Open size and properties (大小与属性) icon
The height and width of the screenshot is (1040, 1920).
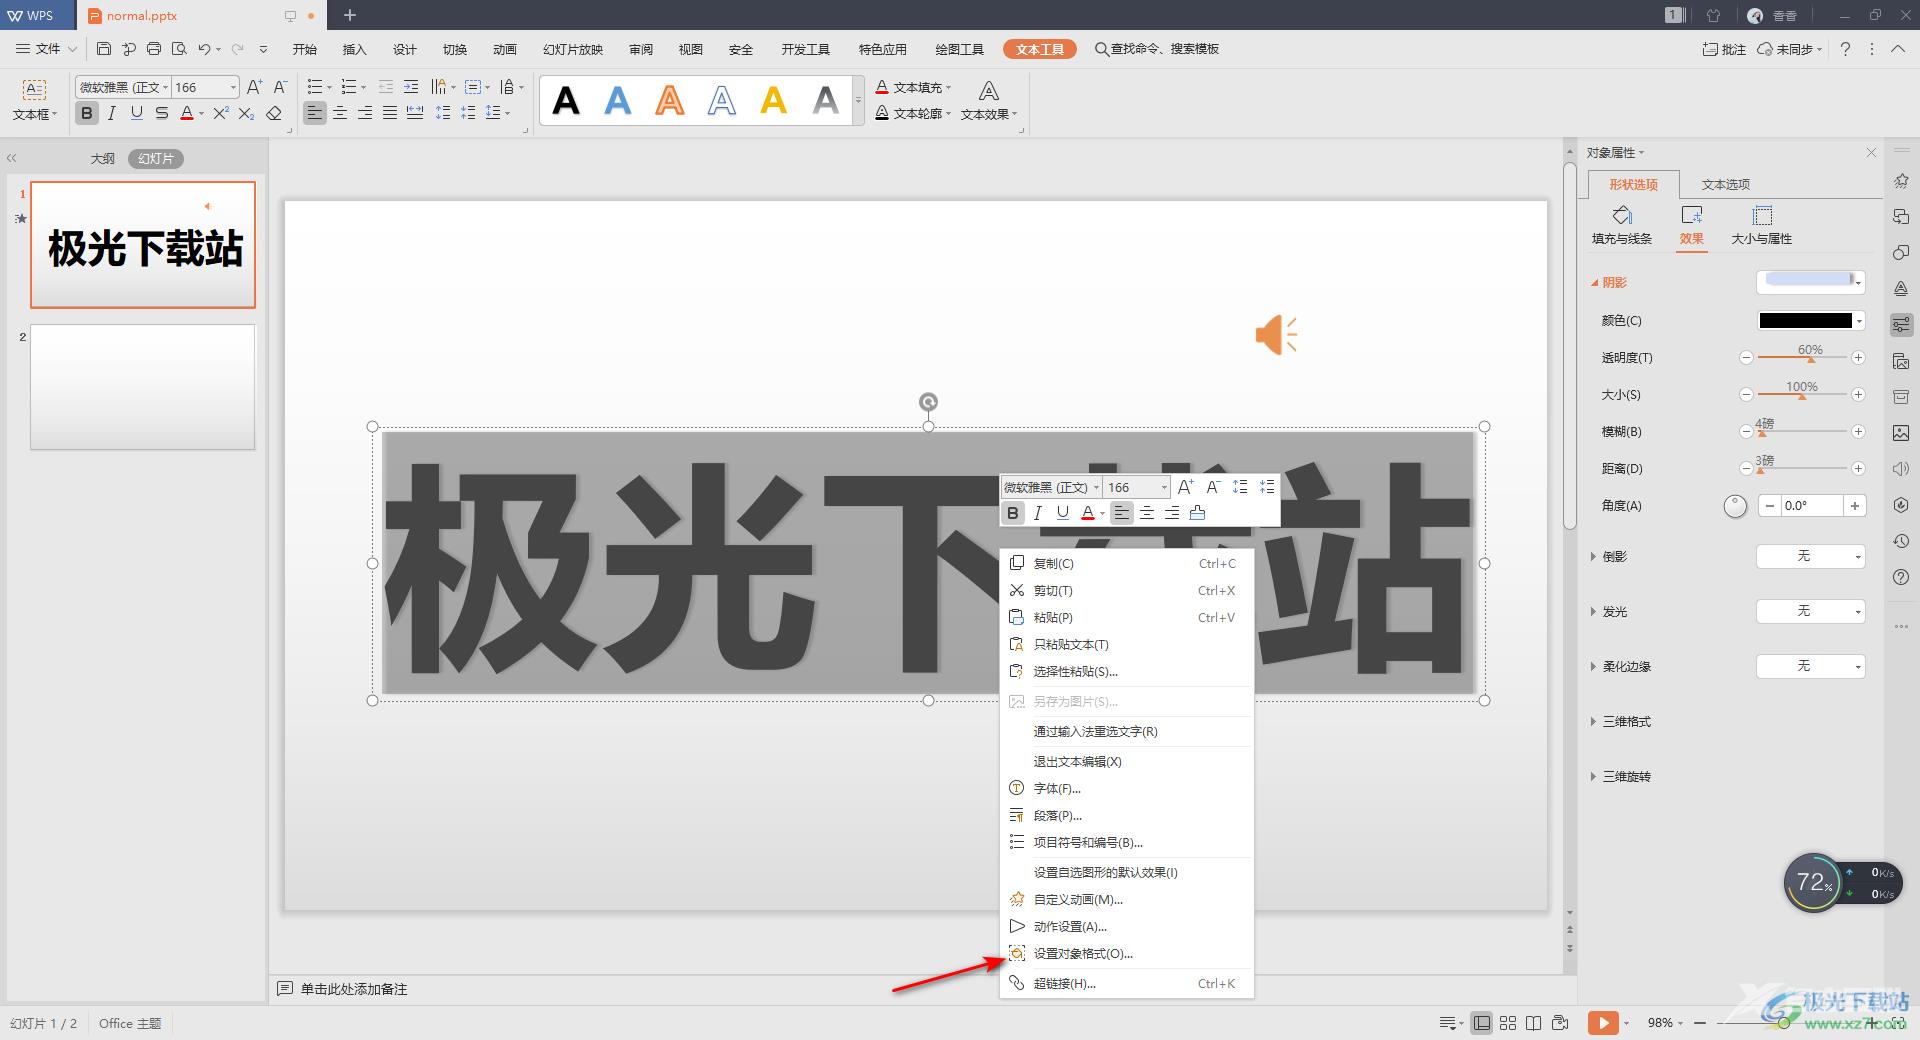pyautogui.click(x=1762, y=225)
